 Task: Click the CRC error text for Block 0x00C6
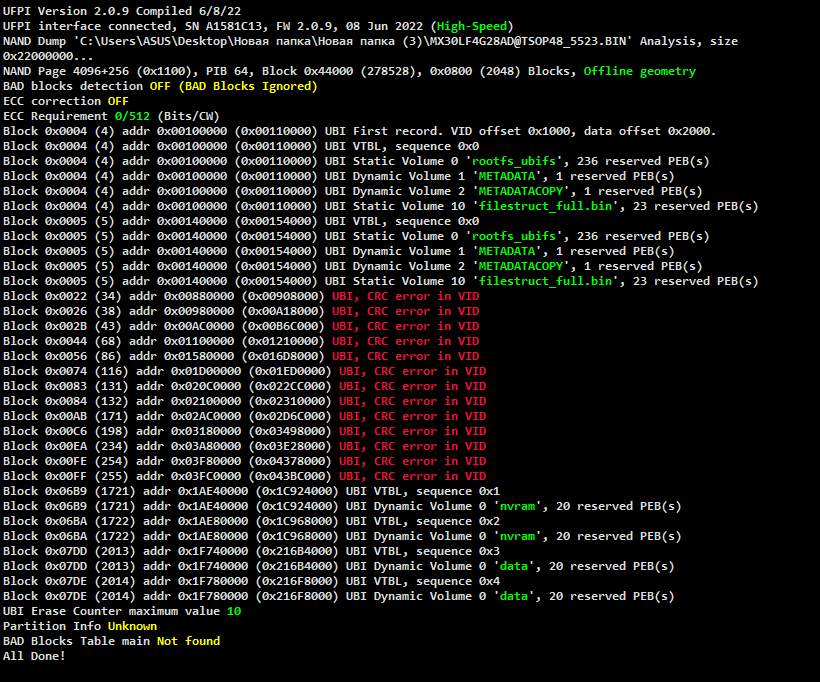click(x=413, y=431)
